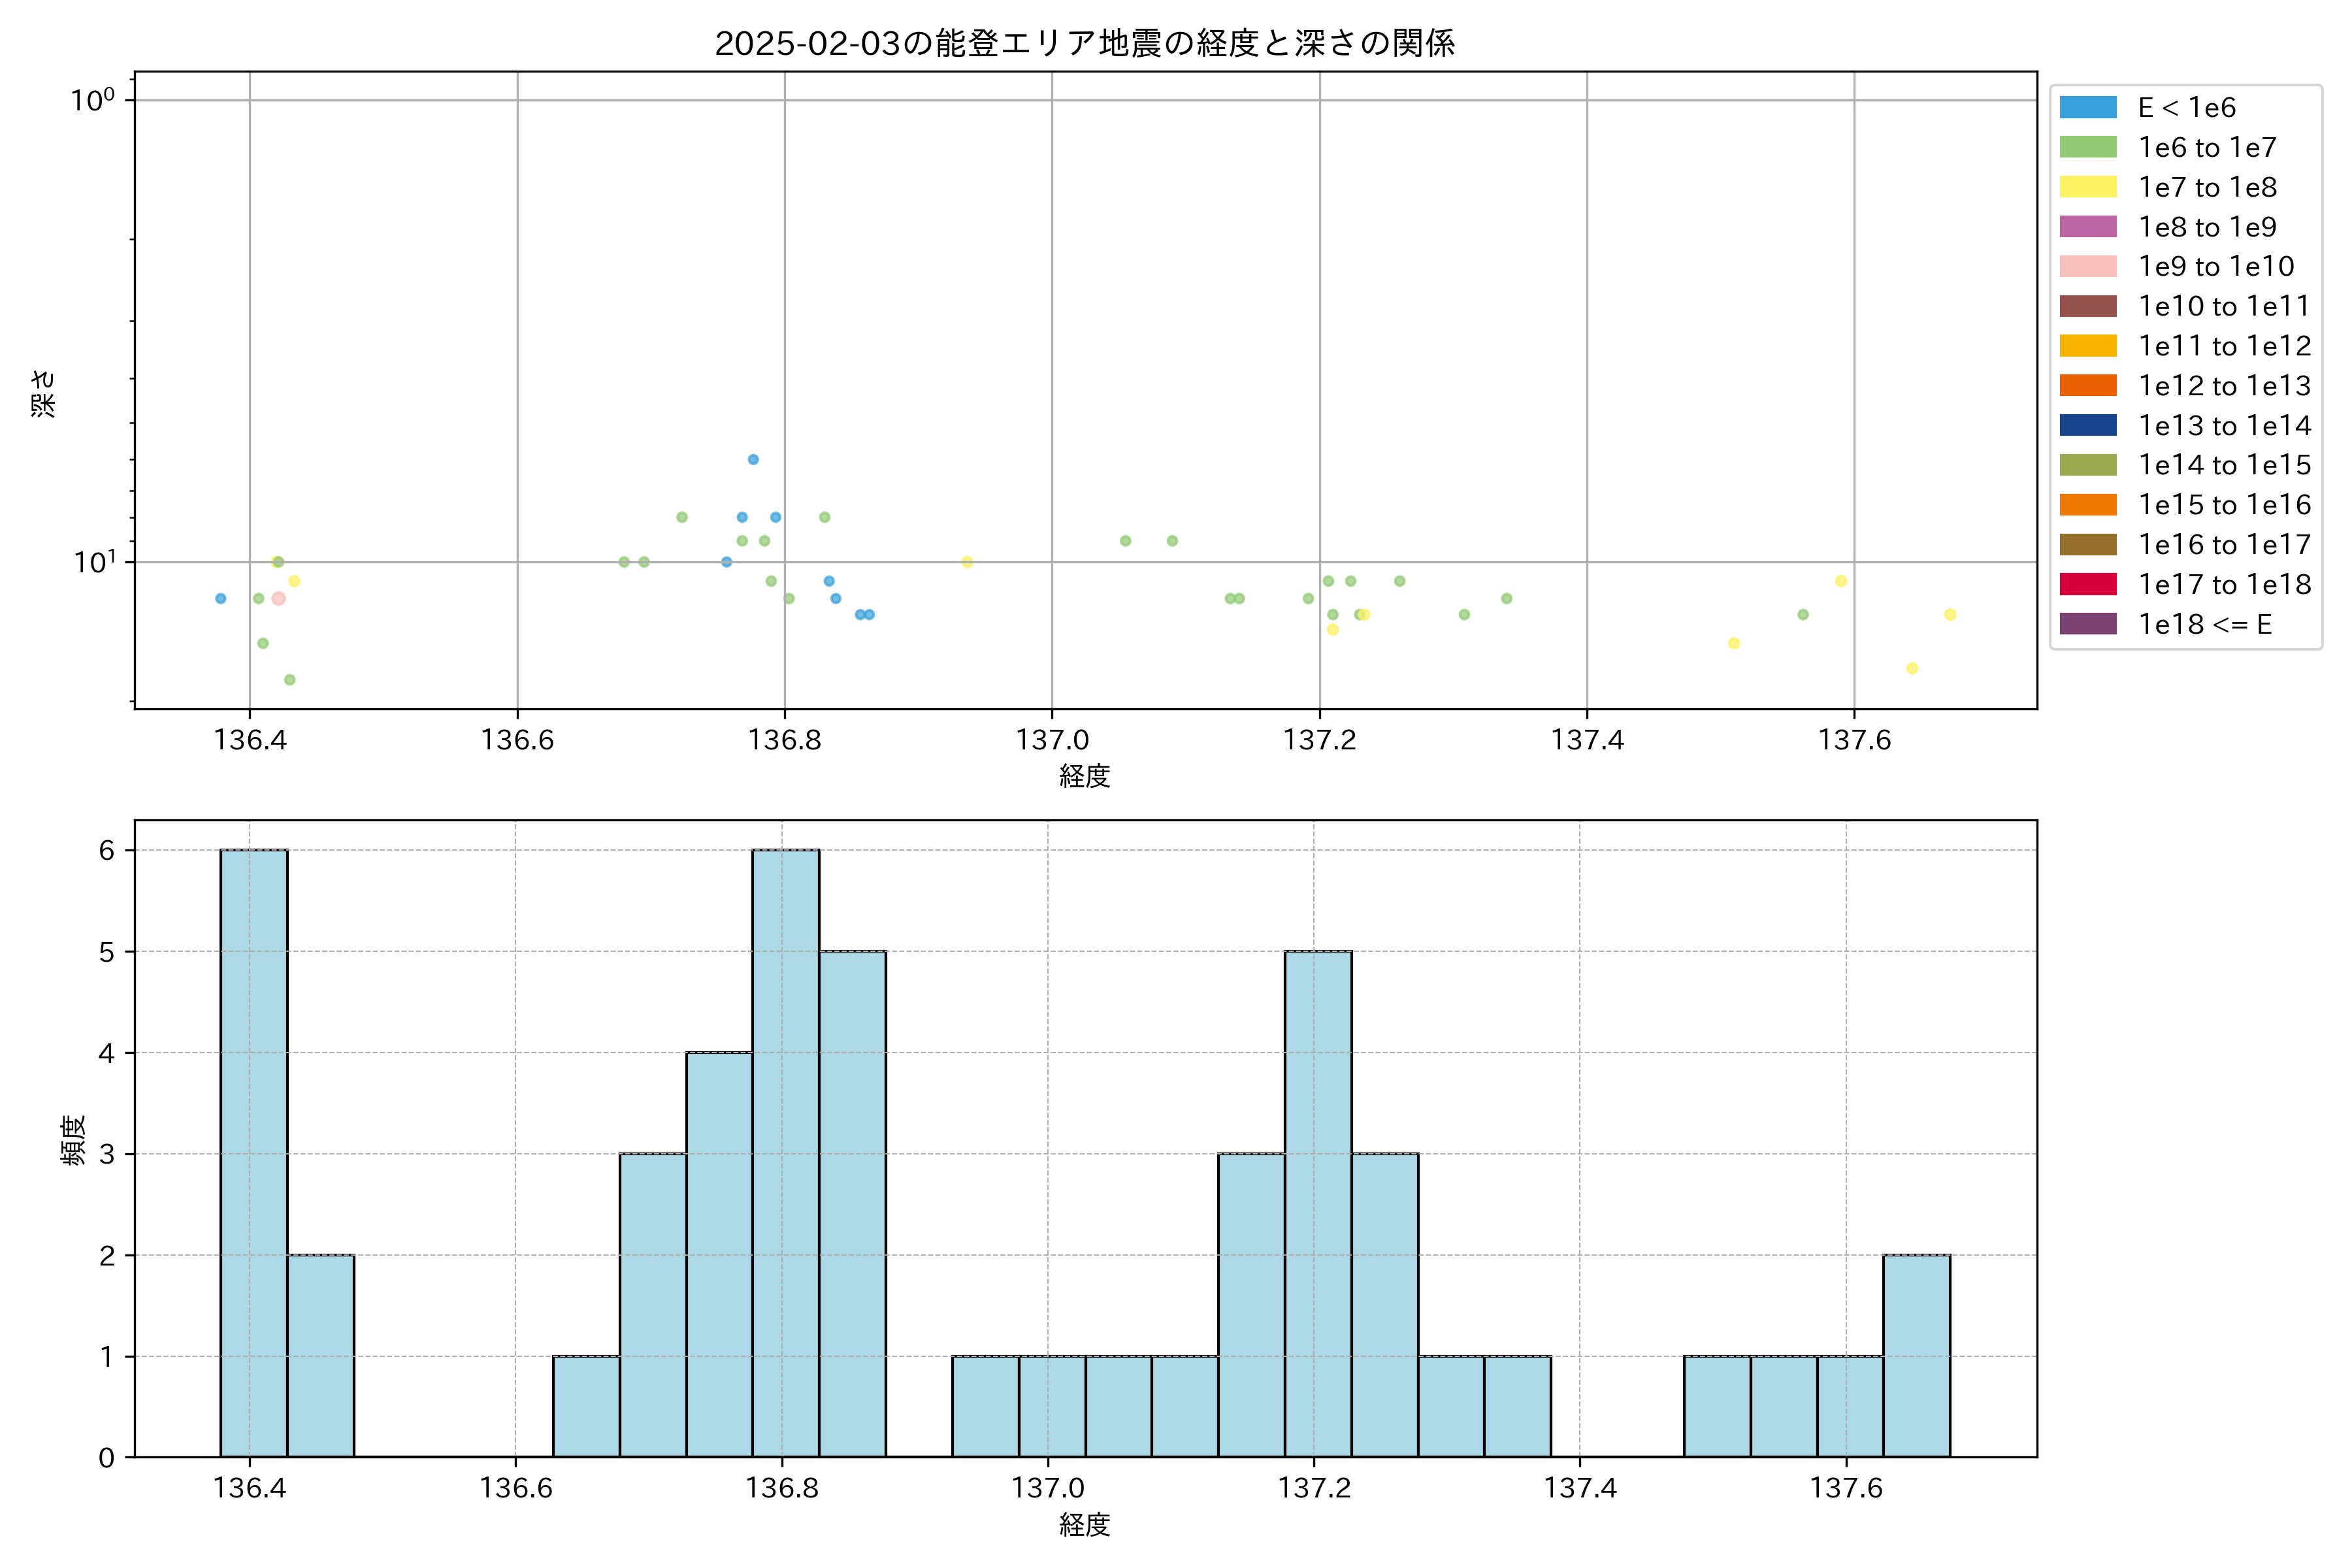Click the 137.0 tick label under the histogram
This screenshot has height=1568, width=2352.
click(x=1048, y=1488)
